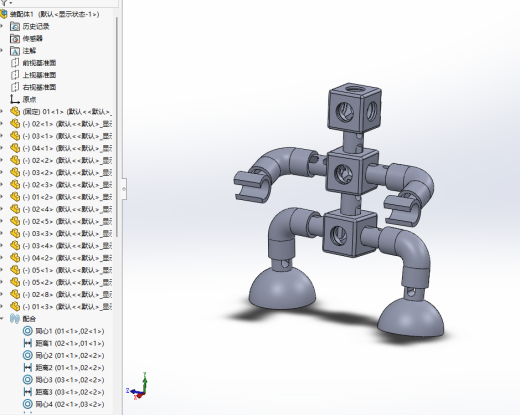The height and width of the screenshot is (415, 520).
Task: Click the 配合 mates folder icon
Action: pos(15,319)
